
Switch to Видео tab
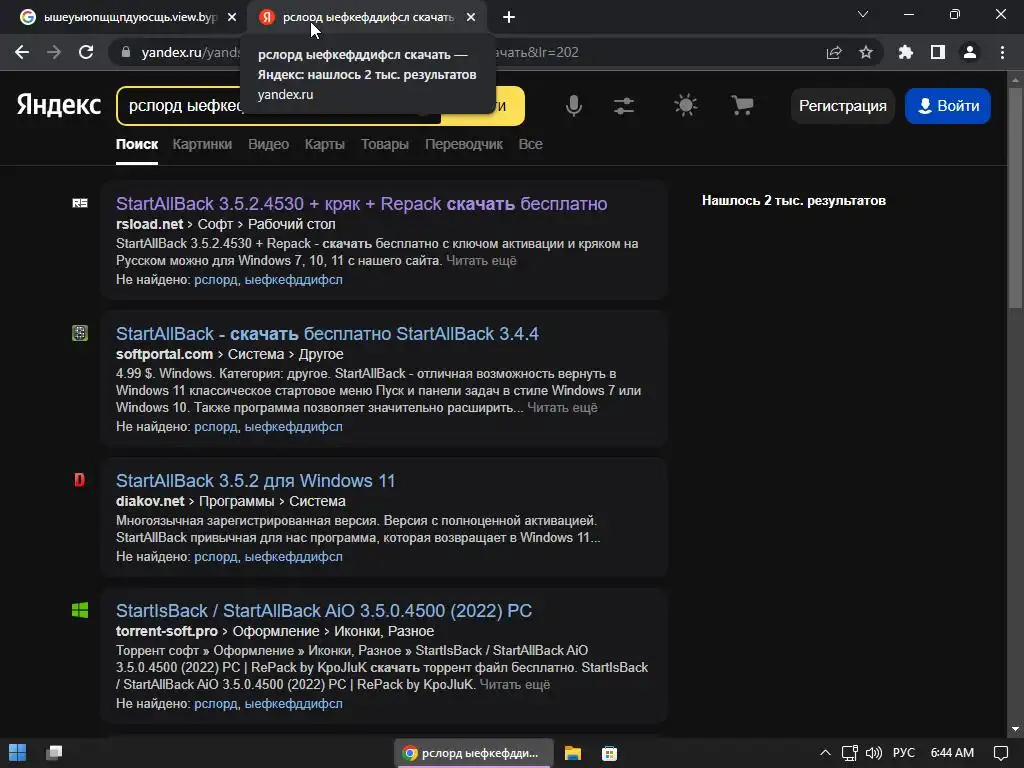pos(268,144)
